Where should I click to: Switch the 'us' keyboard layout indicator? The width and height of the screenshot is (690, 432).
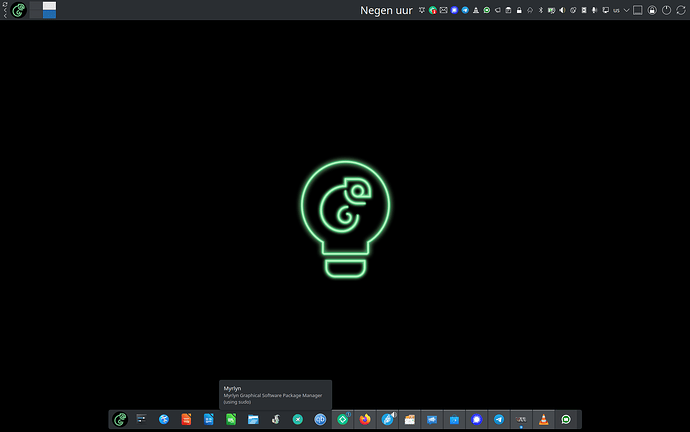click(616, 11)
